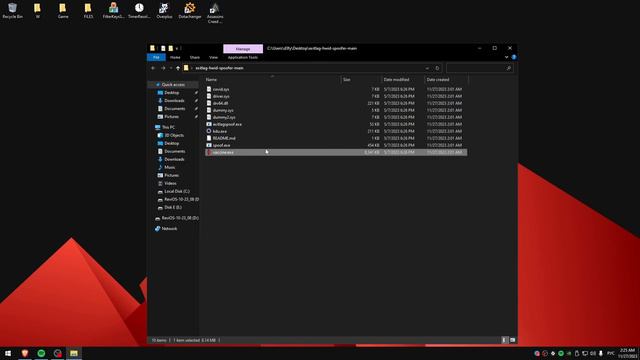Select 3D Objects under This PC
Image resolution: width=640 pixels, height=360 pixels.
[174, 135]
